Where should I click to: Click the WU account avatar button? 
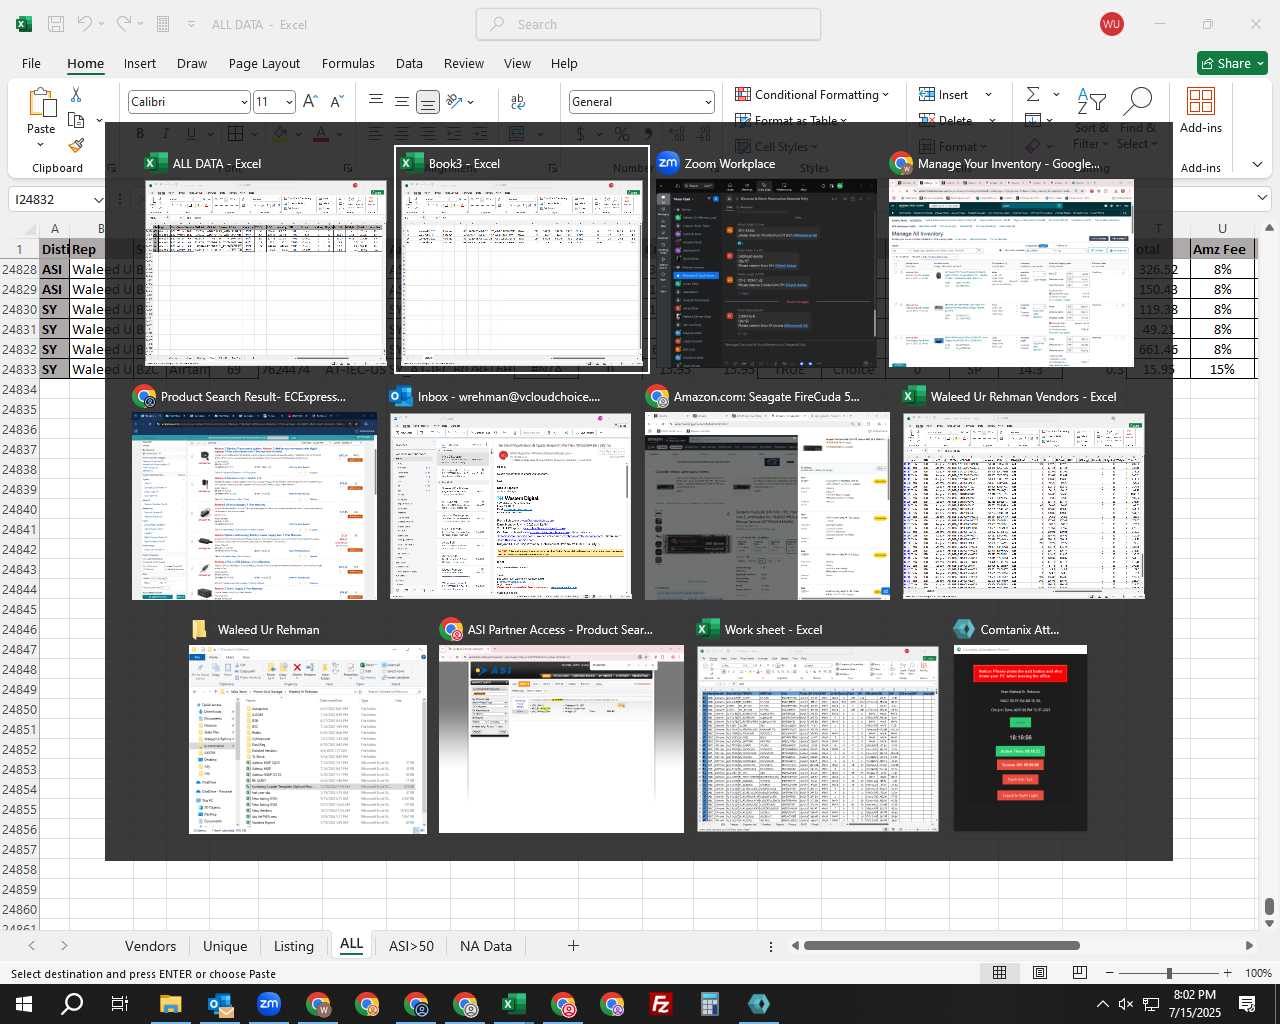coord(1111,24)
